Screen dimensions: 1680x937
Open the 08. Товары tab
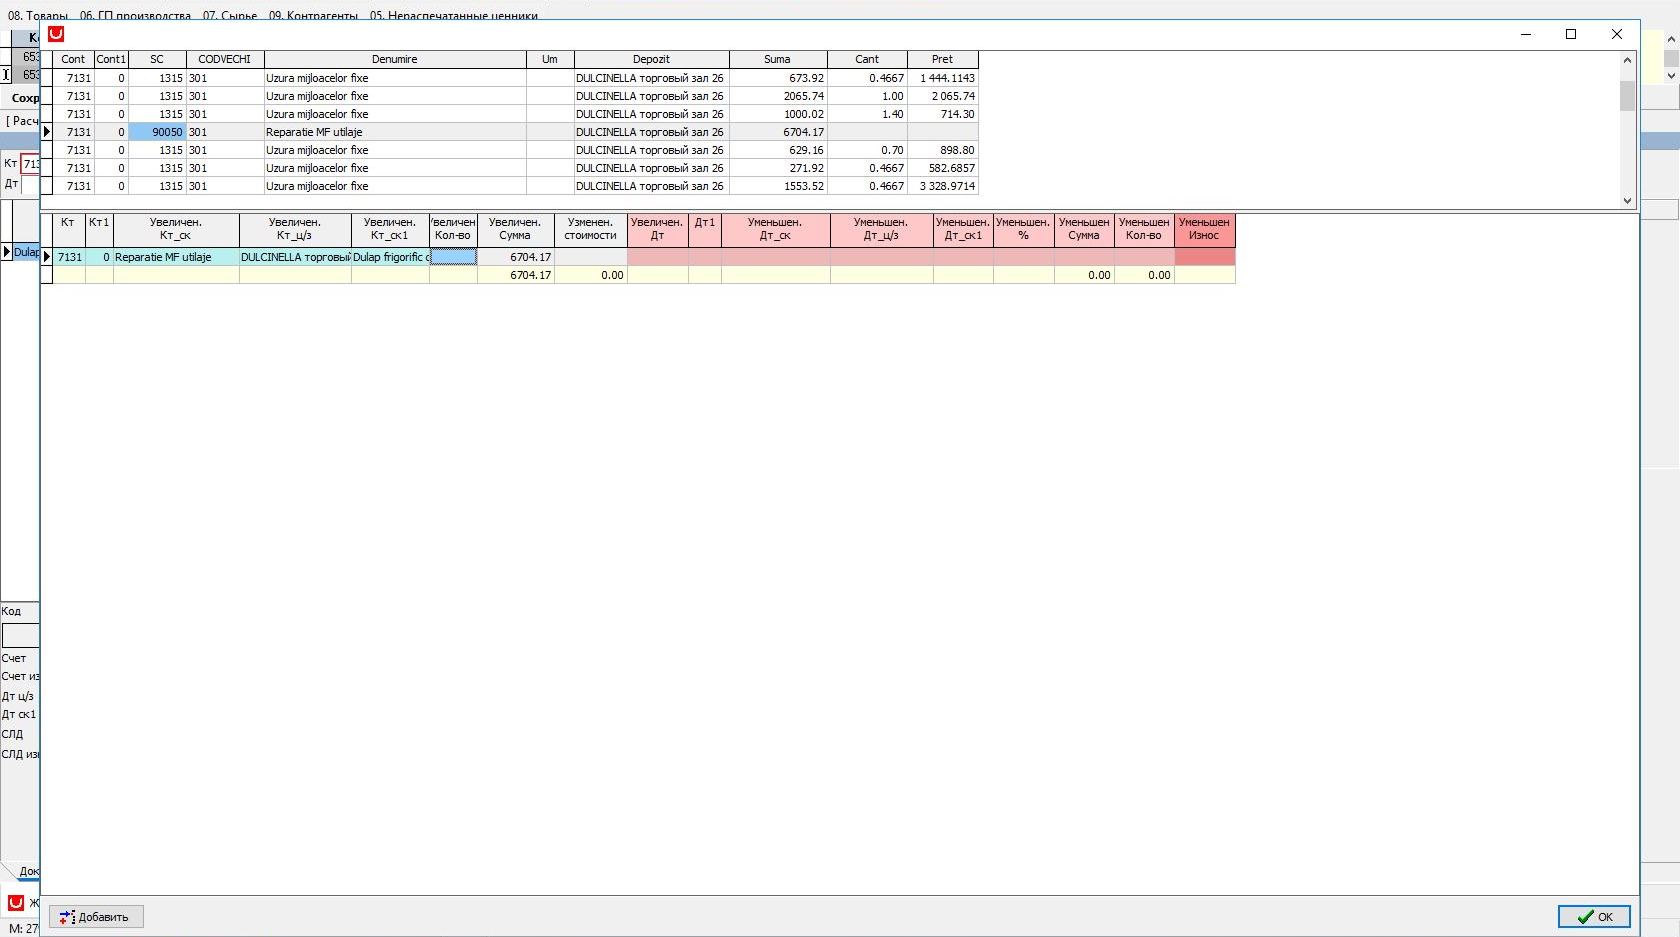point(38,16)
